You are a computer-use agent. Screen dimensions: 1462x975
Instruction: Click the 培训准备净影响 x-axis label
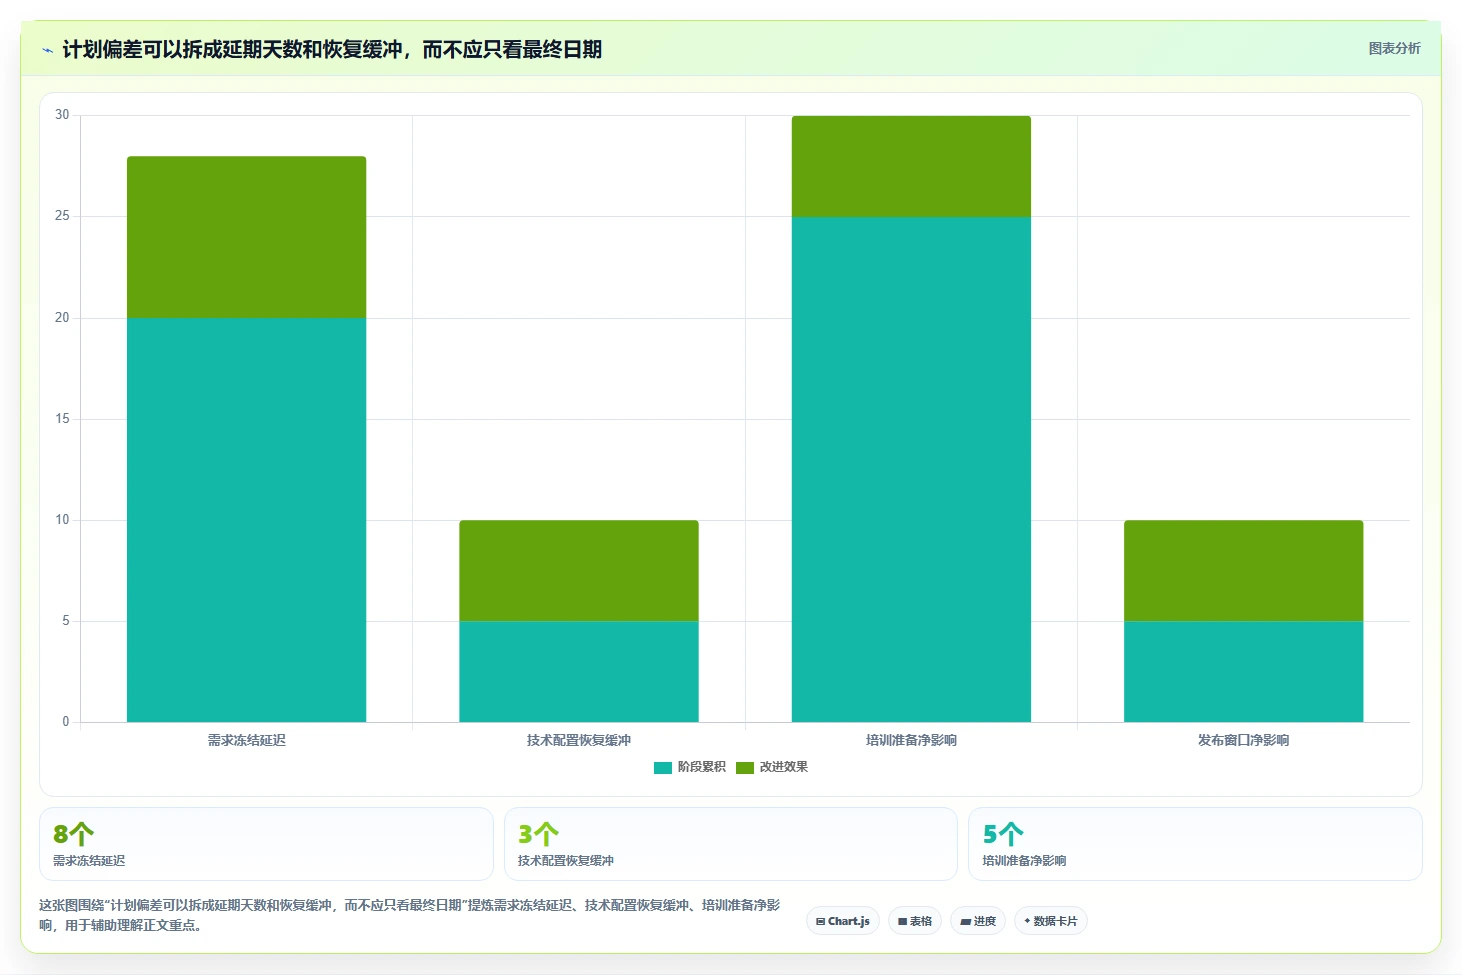point(911,740)
